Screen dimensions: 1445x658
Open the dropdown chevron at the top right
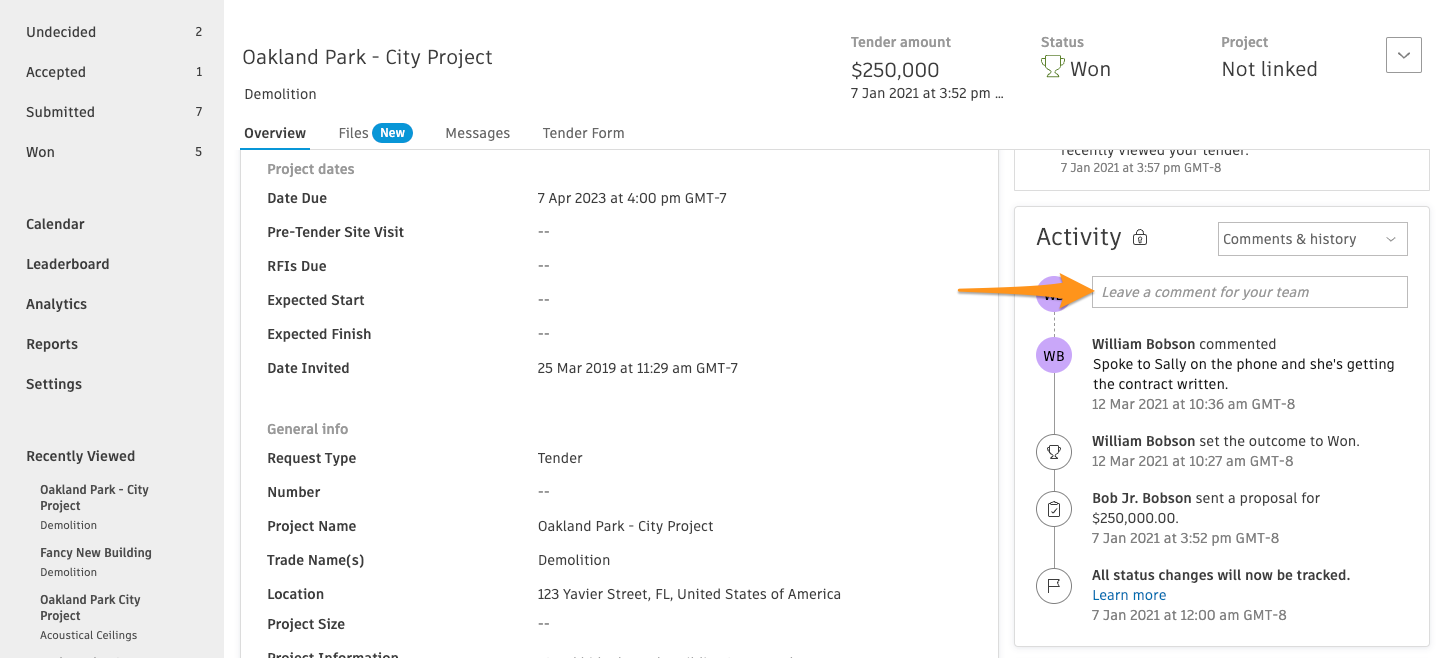coord(1403,55)
